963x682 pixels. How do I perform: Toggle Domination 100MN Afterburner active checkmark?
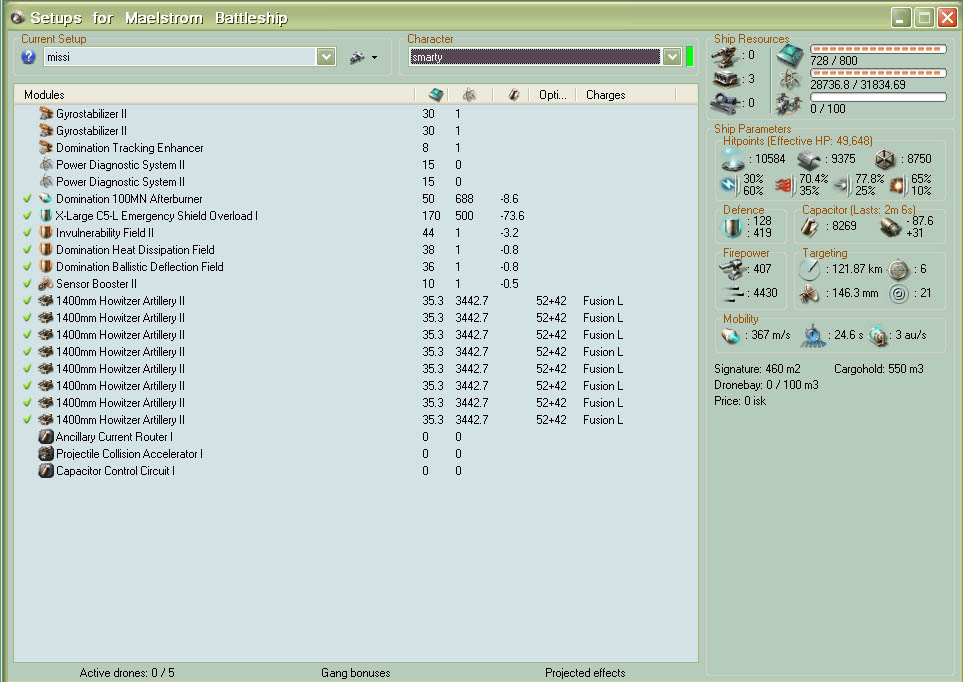coord(27,199)
